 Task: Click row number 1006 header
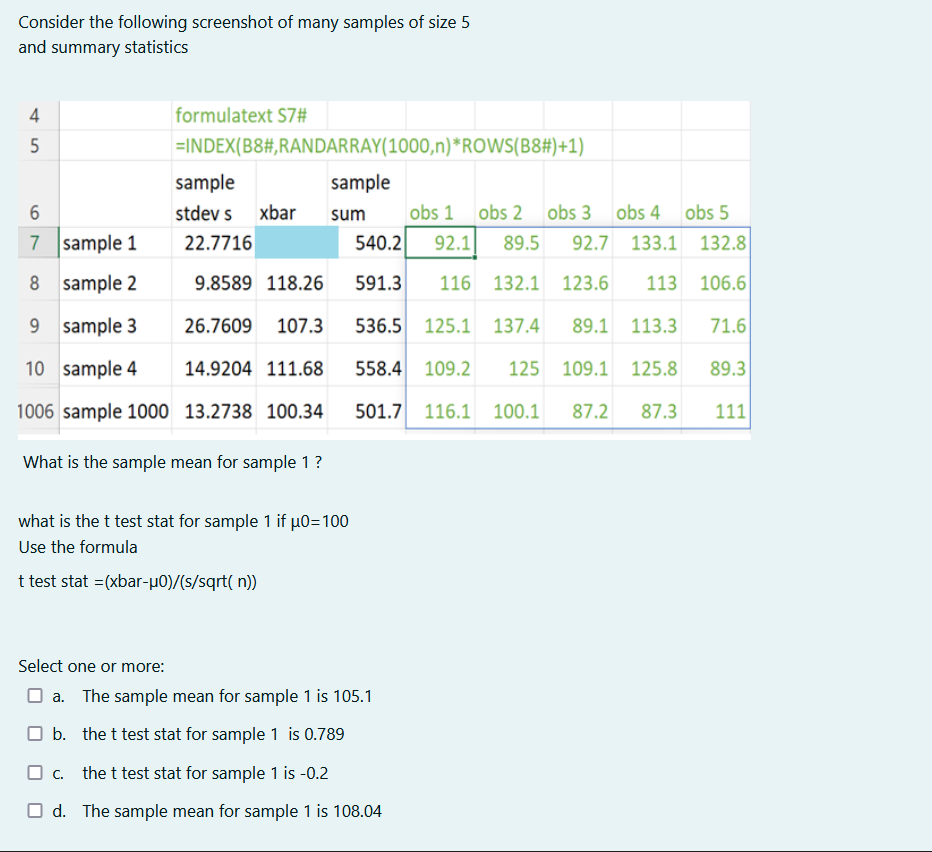point(35,411)
